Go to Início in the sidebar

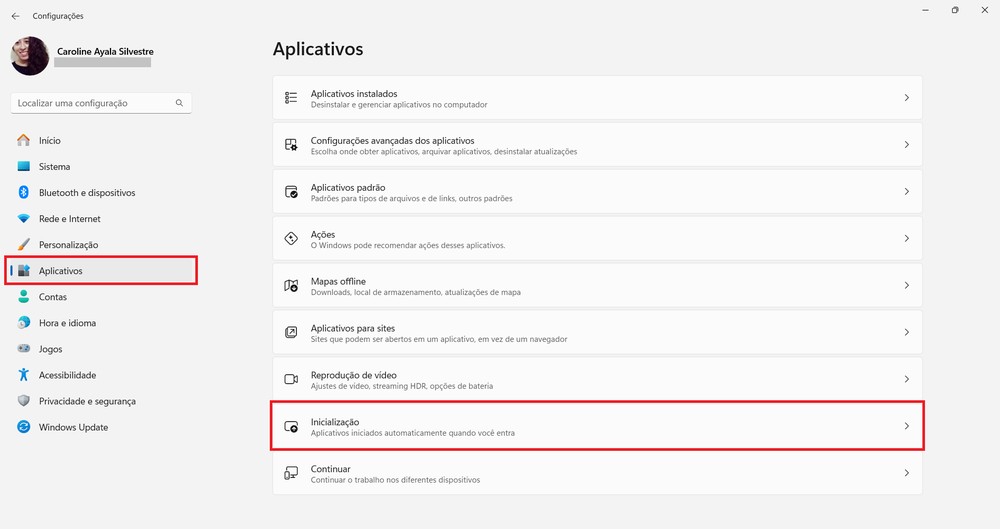[50, 140]
